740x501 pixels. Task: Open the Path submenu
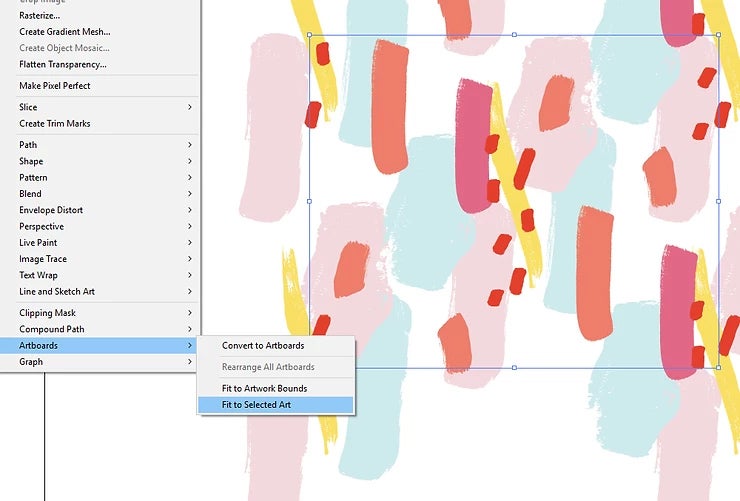100,145
